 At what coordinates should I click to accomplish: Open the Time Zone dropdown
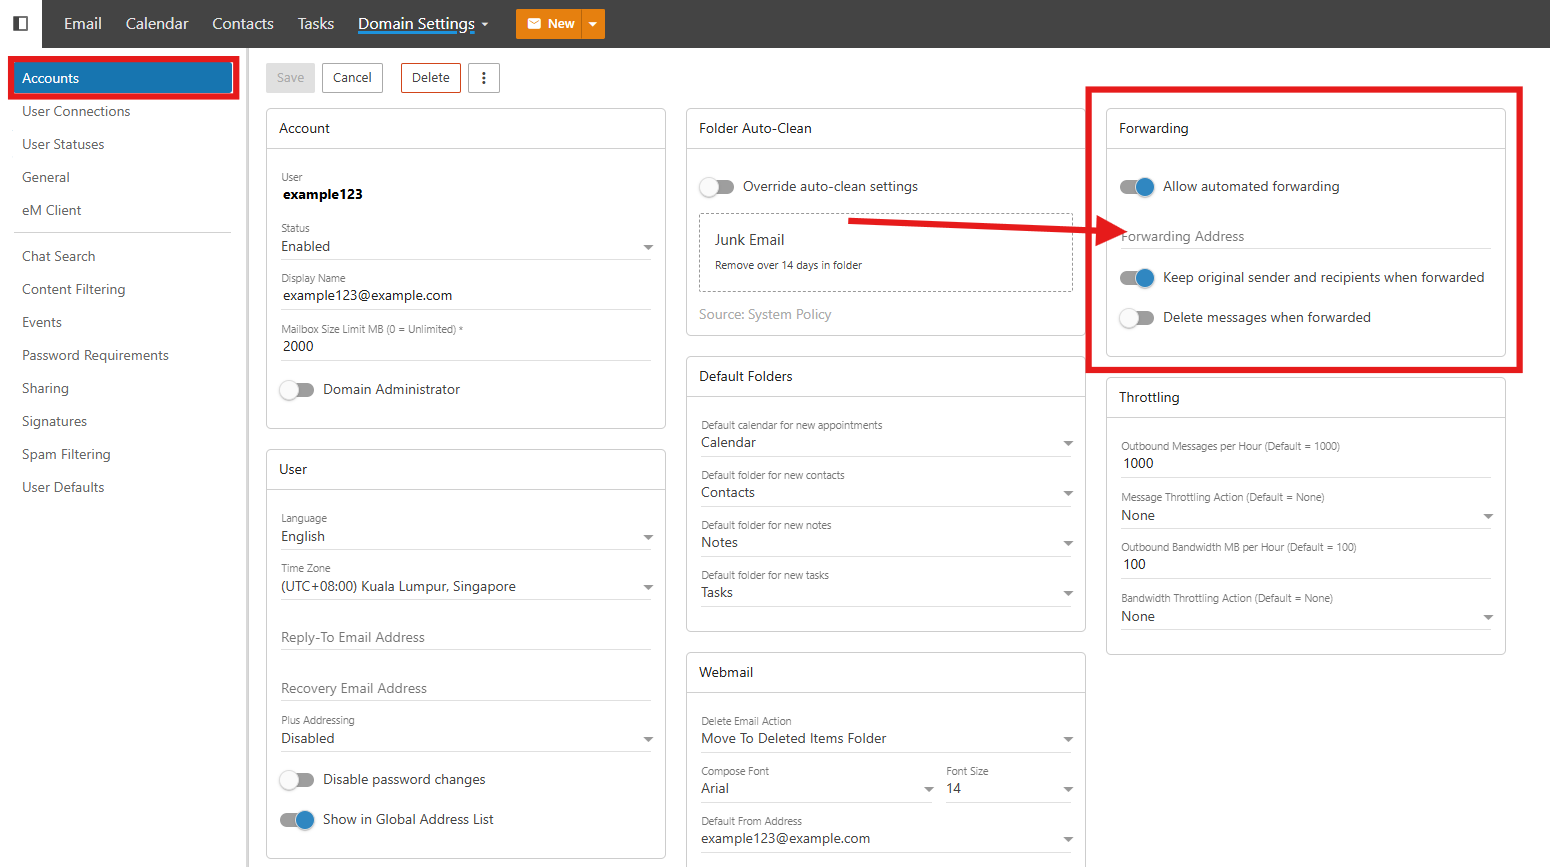pyautogui.click(x=466, y=587)
